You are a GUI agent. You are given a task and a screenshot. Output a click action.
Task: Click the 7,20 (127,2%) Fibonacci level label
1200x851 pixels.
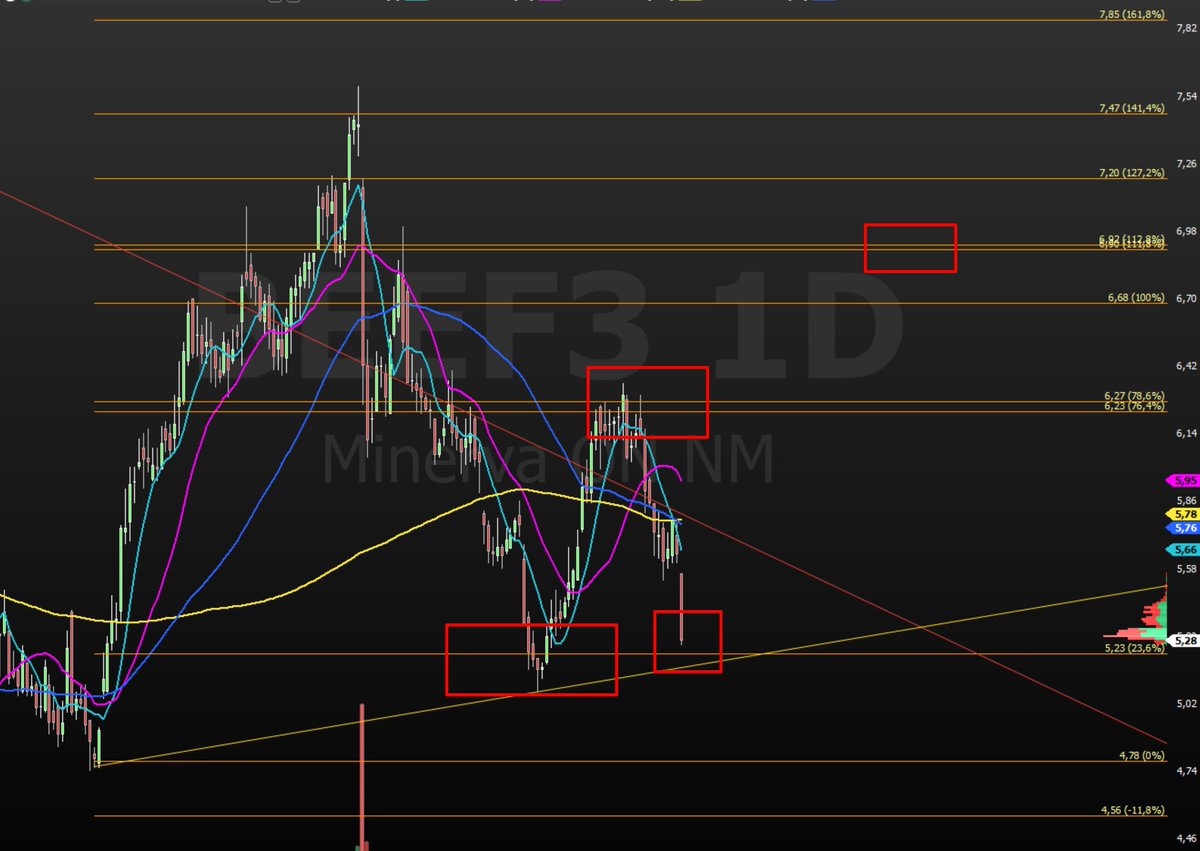point(1131,173)
